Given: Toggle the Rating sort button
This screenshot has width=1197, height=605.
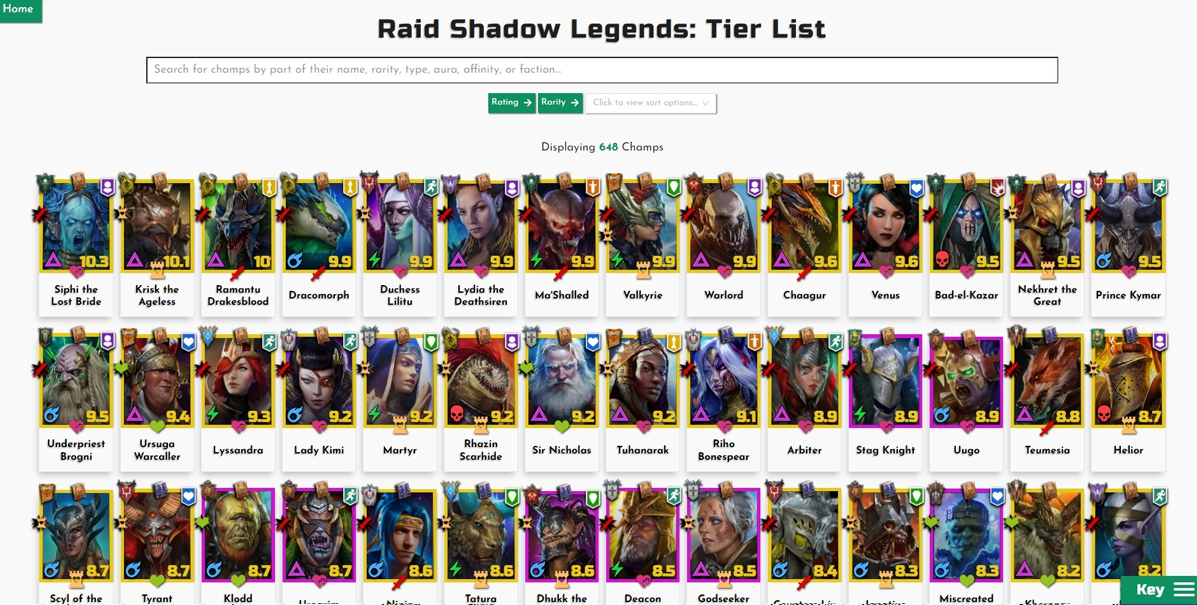Looking at the screenshot, I should click(511, 103).
